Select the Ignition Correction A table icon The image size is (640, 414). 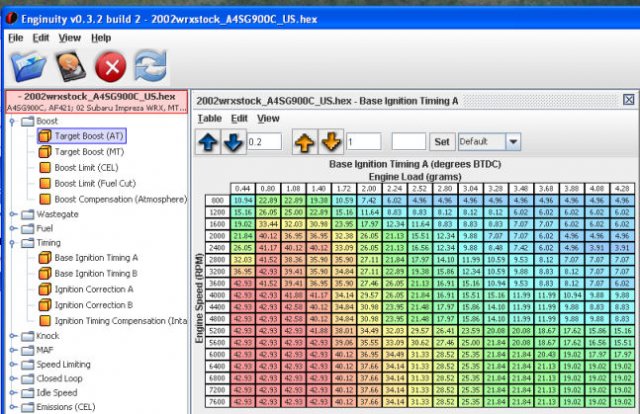point(45,289)
